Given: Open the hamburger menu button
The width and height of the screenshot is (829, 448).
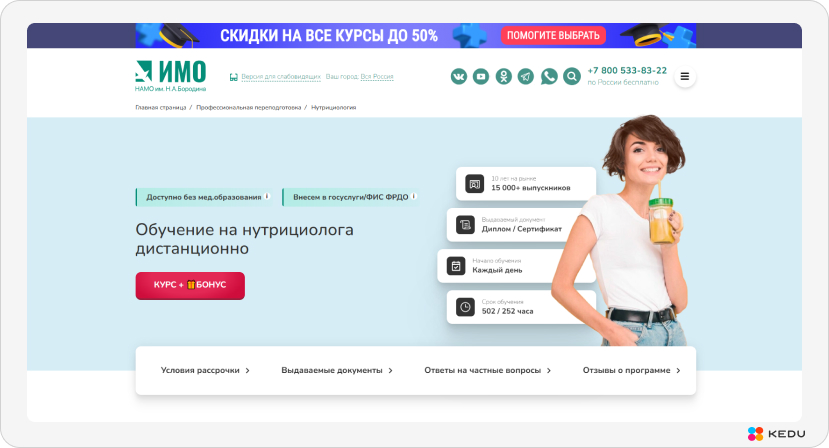Looking at the screenshot, I should point(685,77).
